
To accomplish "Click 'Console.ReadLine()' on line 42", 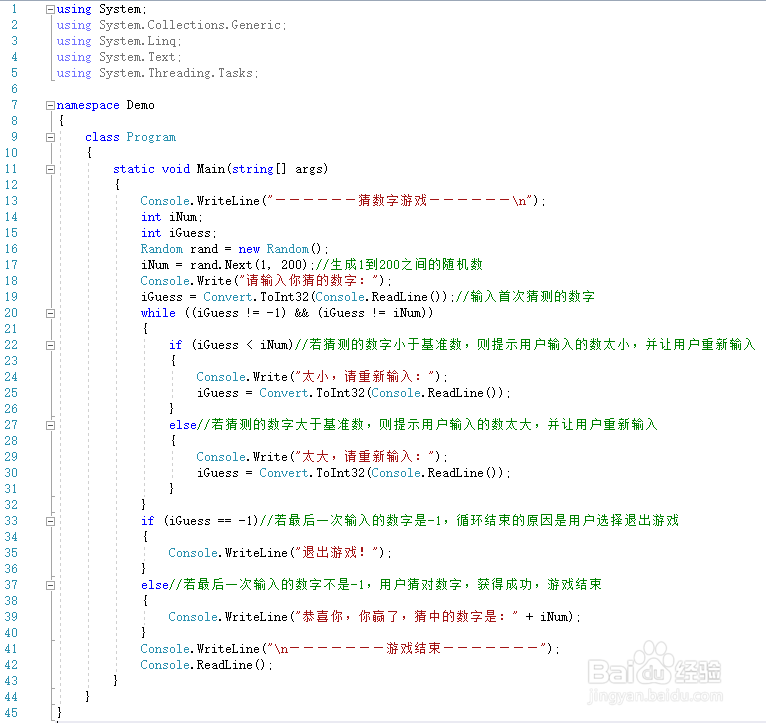I will (203, 665).
